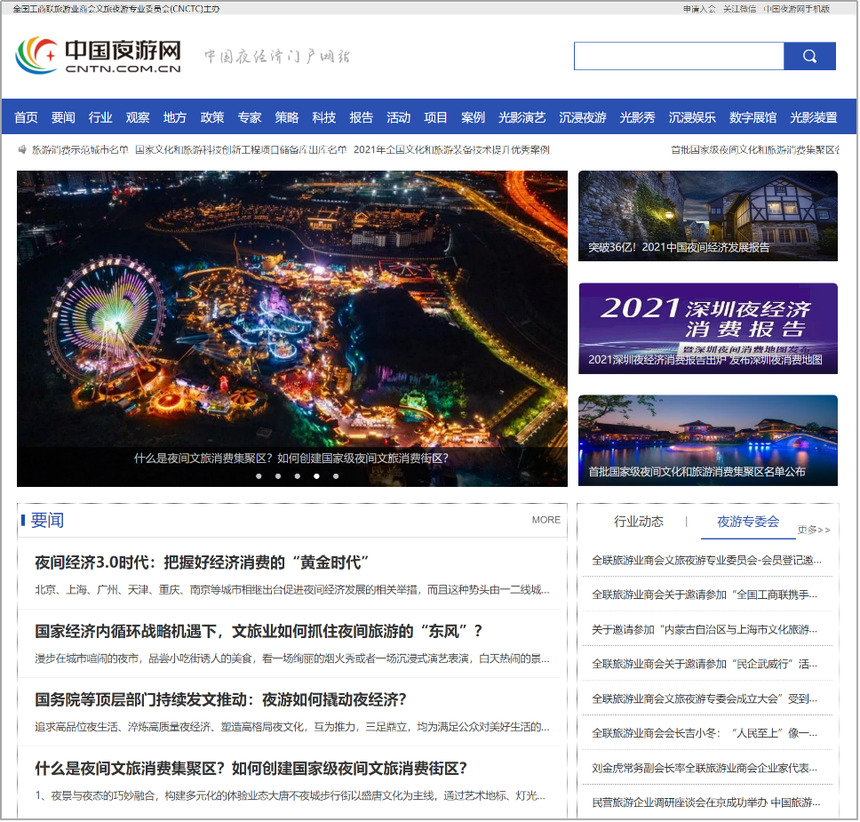The width and height of the screenshot is (860, 822).
Task: Go to 光影演艺 in navigation bar
Action: [x=522, y=117]
